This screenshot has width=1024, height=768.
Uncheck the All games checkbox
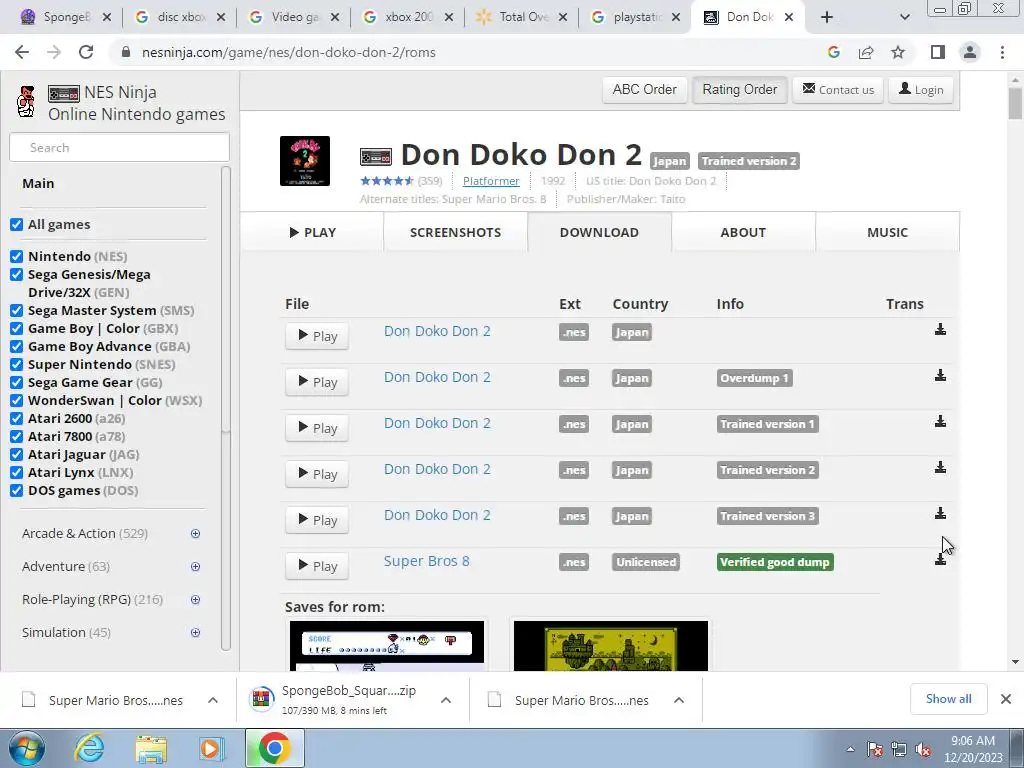[16, 225]
